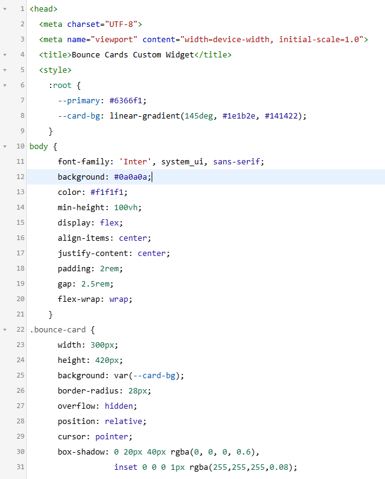
Task: Collapse the body rule fold arrow on line 10
Action: point(5,146)
